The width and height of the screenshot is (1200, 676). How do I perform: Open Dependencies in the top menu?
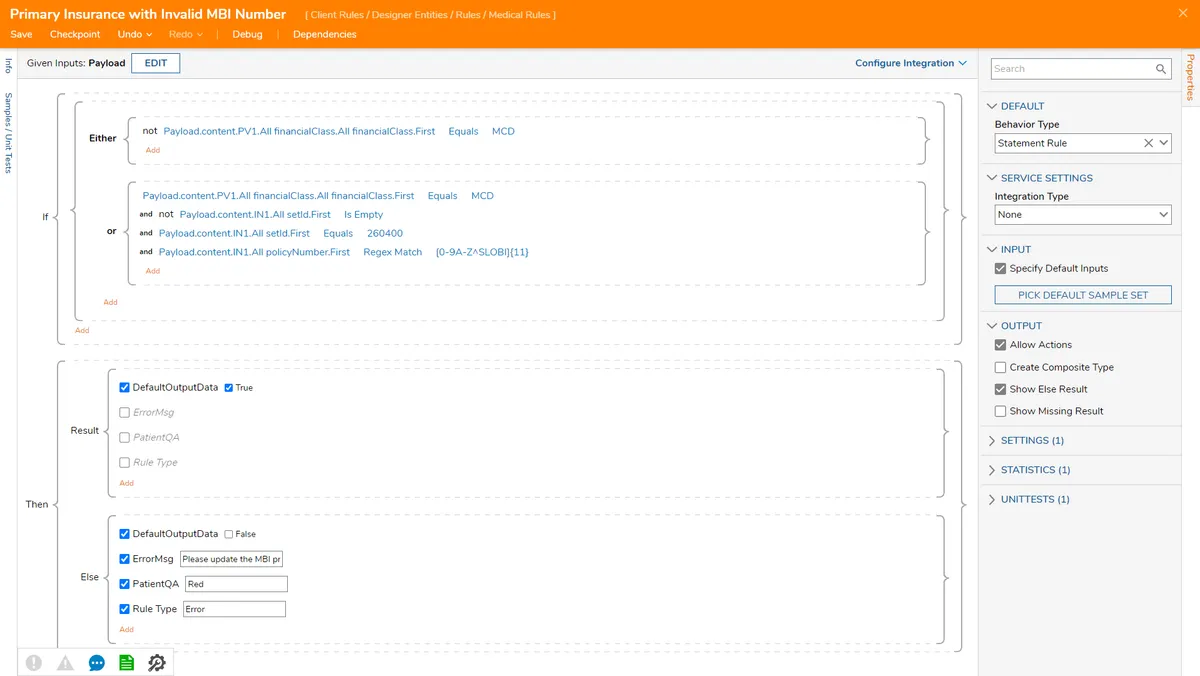(x=324, y=34)
